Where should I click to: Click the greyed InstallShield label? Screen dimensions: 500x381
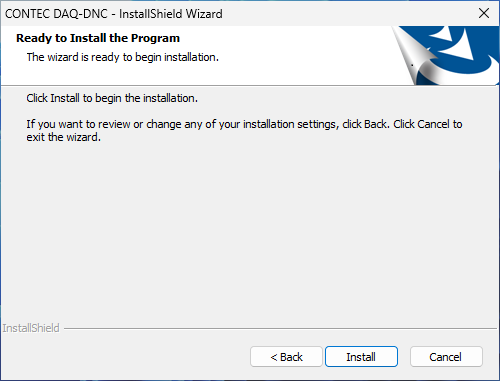tap(31, 328)
